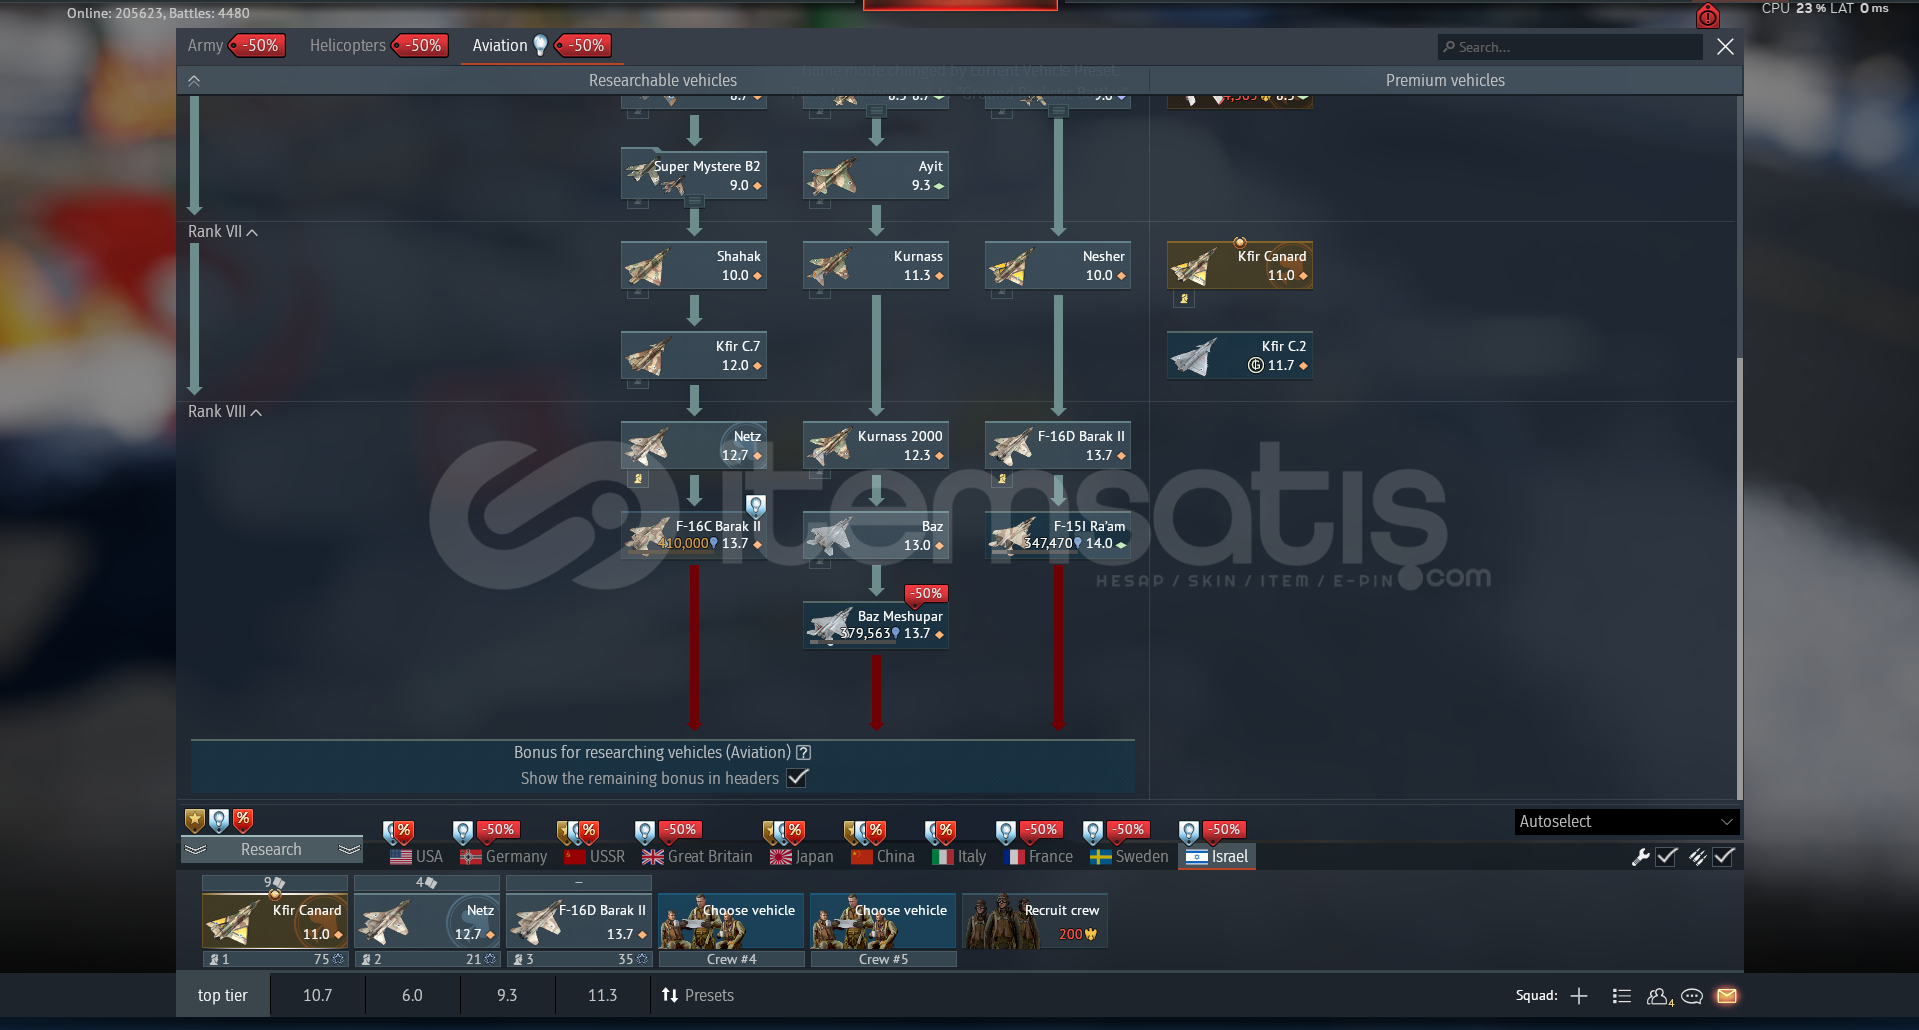Click the ammunition auto-refill icon
This screenshot has height=1030, width=1919.
(x=1698, y=857)
